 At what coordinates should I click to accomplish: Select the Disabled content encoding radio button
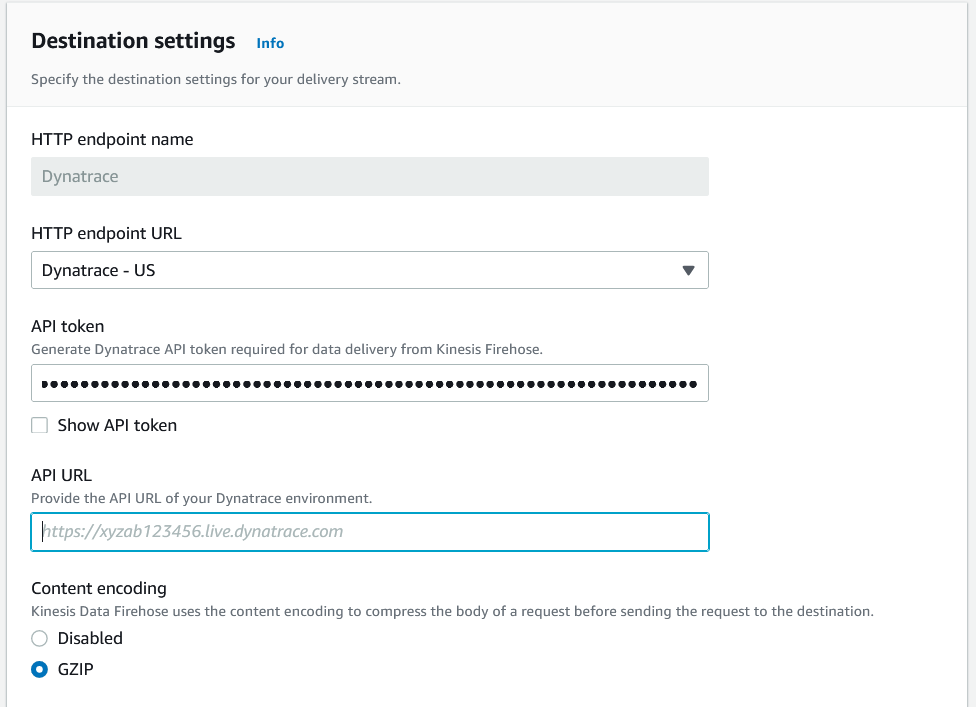pyautogui.click(x=40, y=638)
